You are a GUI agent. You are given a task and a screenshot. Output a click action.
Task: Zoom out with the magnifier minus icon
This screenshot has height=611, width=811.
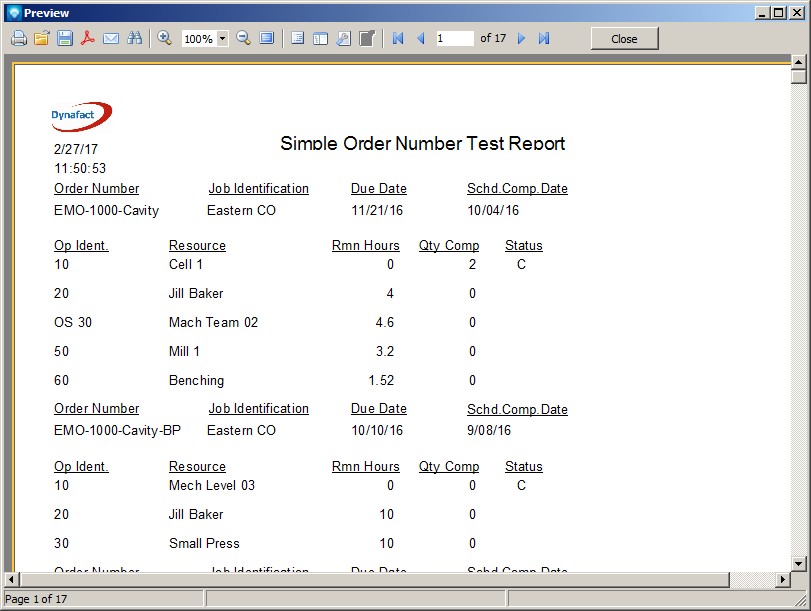tap(243, 38)
